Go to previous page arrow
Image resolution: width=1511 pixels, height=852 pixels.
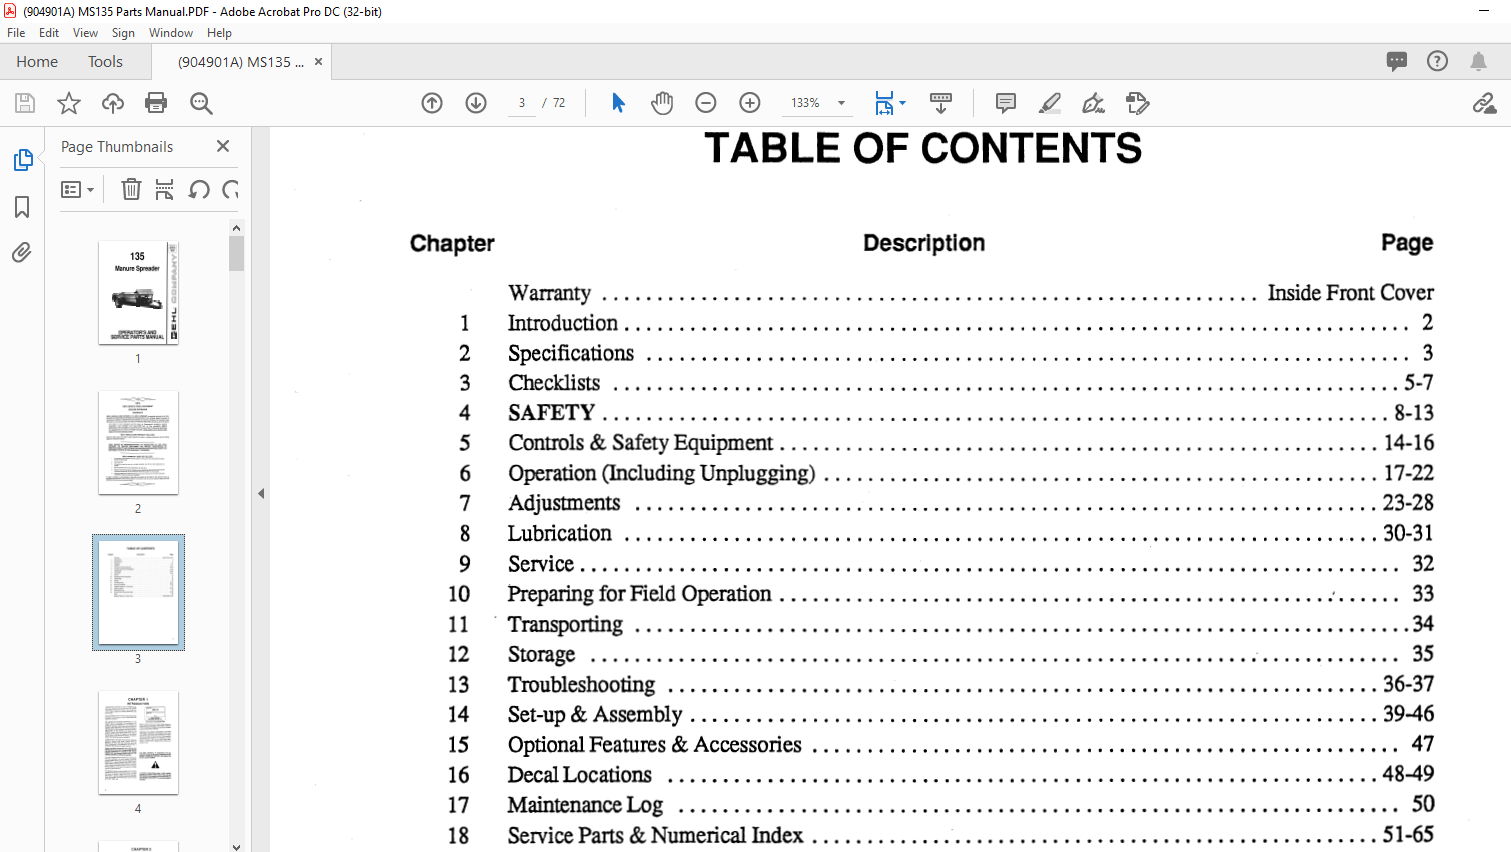[x=432, y=103]
